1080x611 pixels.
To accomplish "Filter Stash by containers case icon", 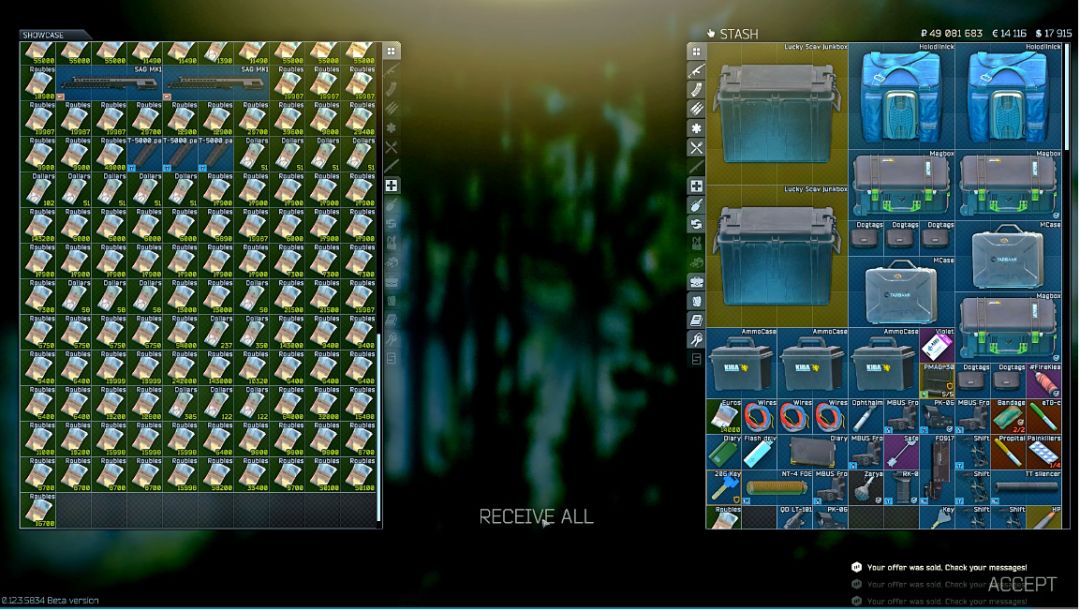I will [696, 282].
